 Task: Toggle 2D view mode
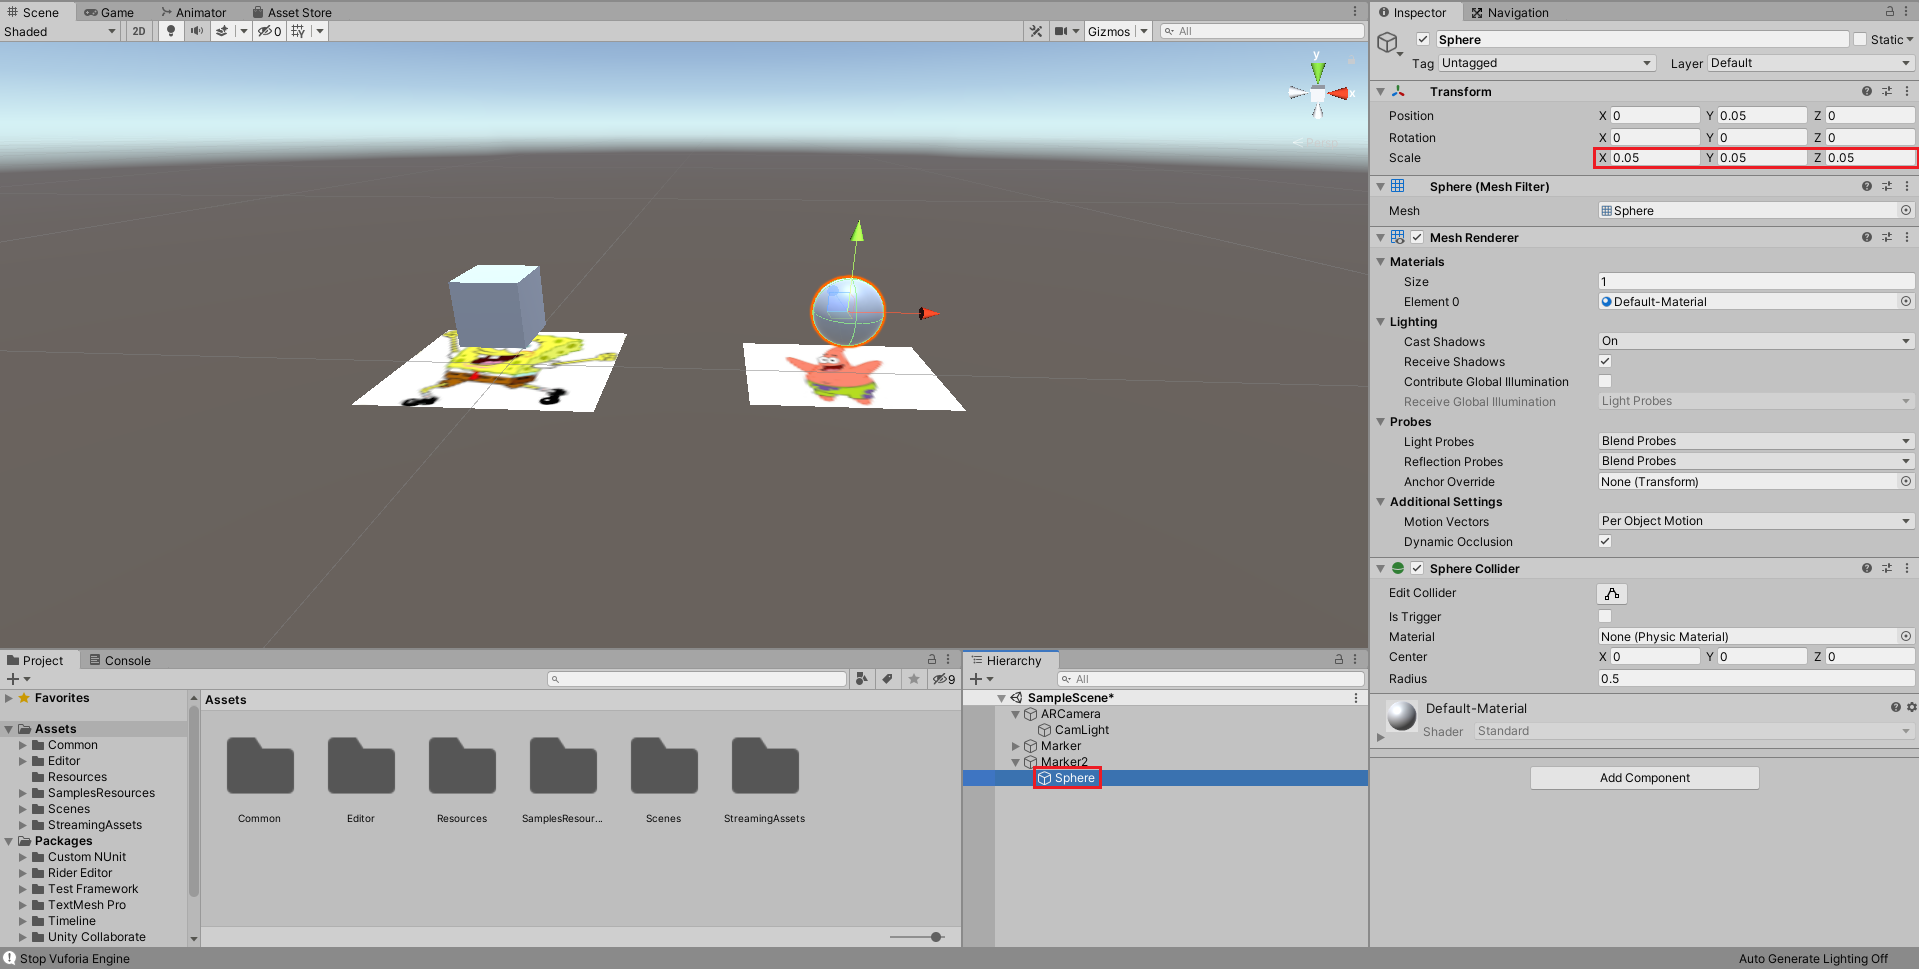pos(139,31)
